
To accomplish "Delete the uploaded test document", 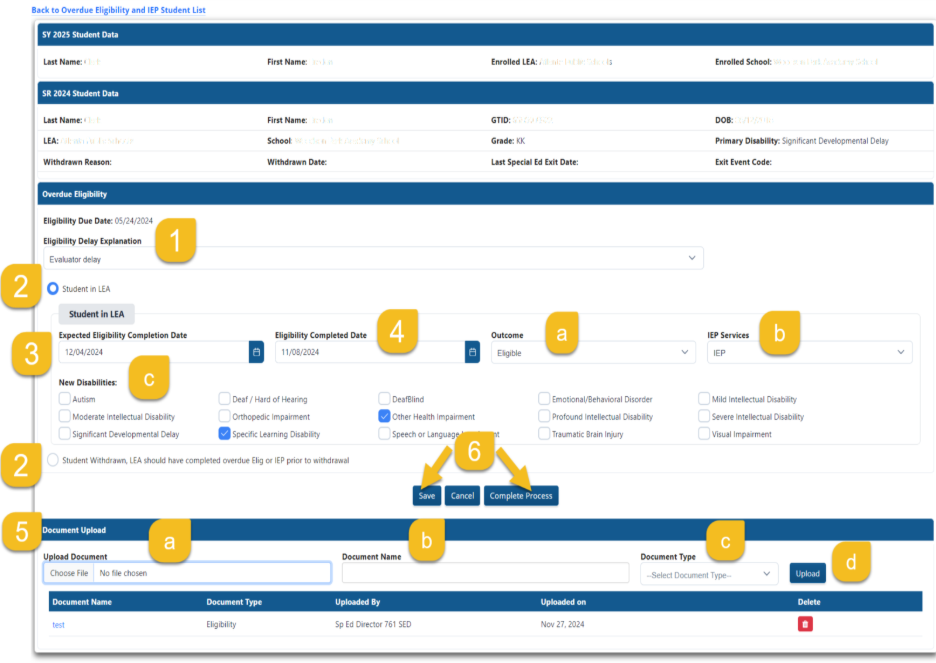I will pyautogui.click(x=805, y=624).
